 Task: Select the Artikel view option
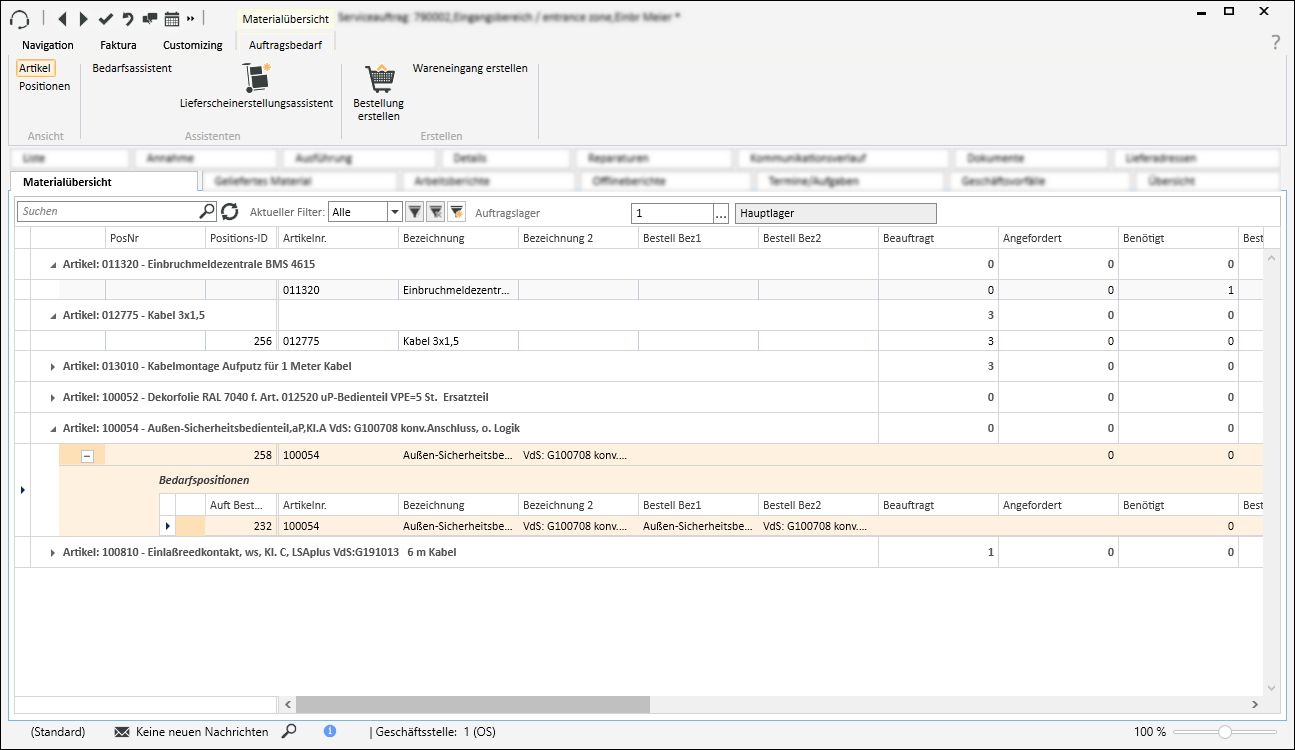[35, 68]
